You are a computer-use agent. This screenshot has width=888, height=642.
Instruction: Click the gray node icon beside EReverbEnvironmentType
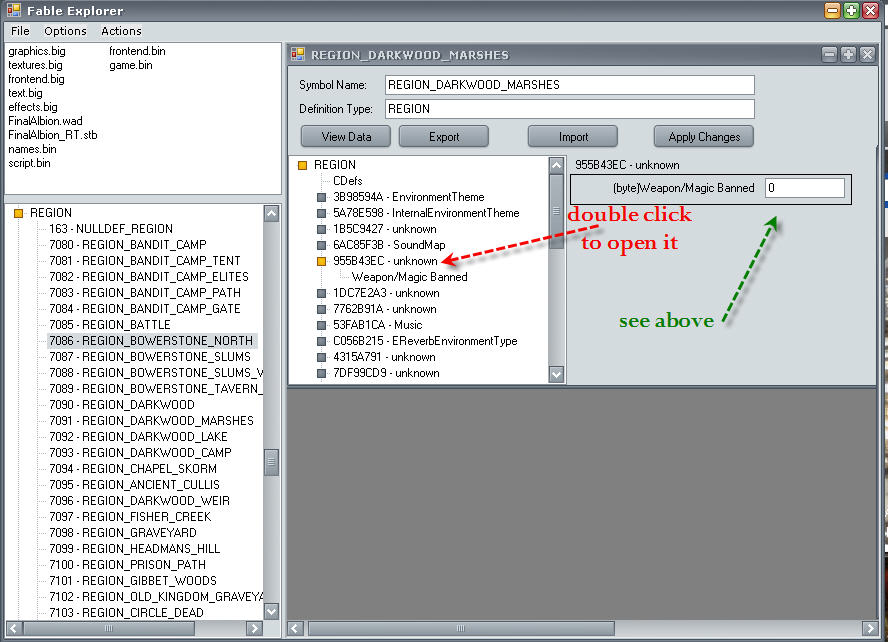point(321,341)
